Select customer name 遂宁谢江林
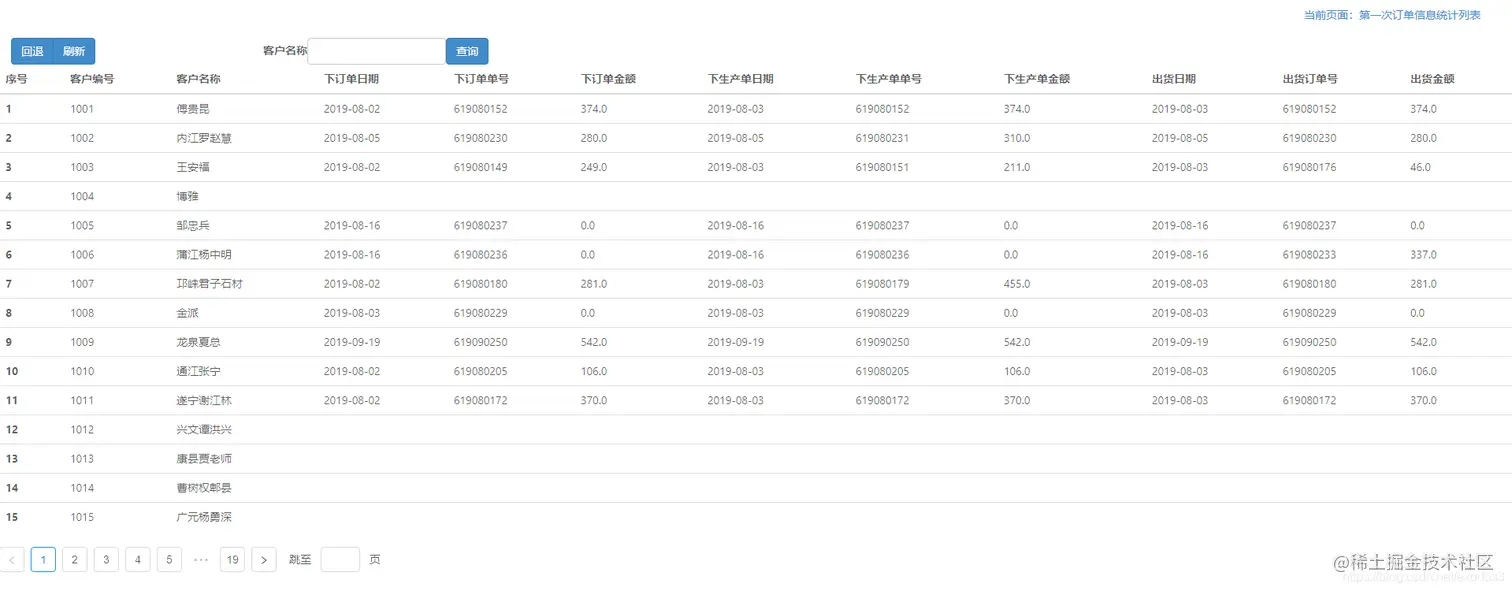1512x591 pixels. 204,401
